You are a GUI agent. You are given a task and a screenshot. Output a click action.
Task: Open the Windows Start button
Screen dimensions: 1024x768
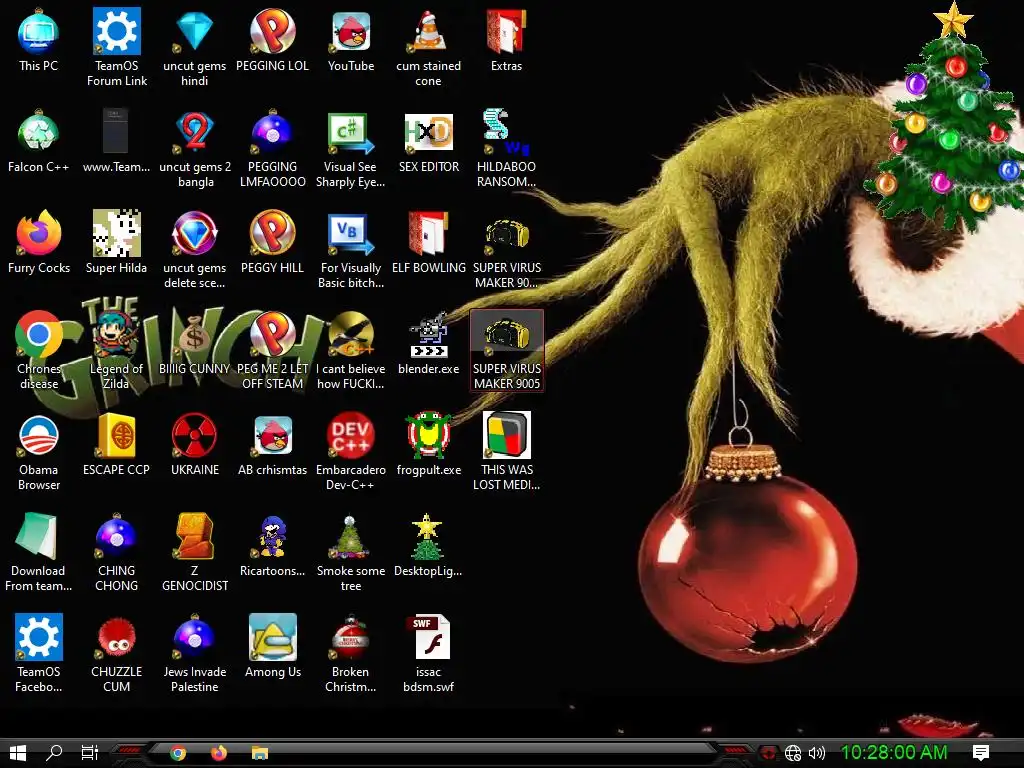[x=18, y=753]
